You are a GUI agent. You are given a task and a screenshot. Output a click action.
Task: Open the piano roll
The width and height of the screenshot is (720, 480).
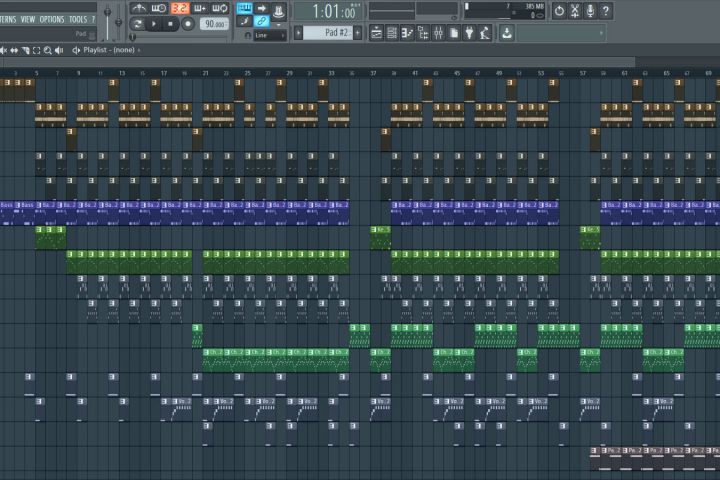[x=407, y=33]
